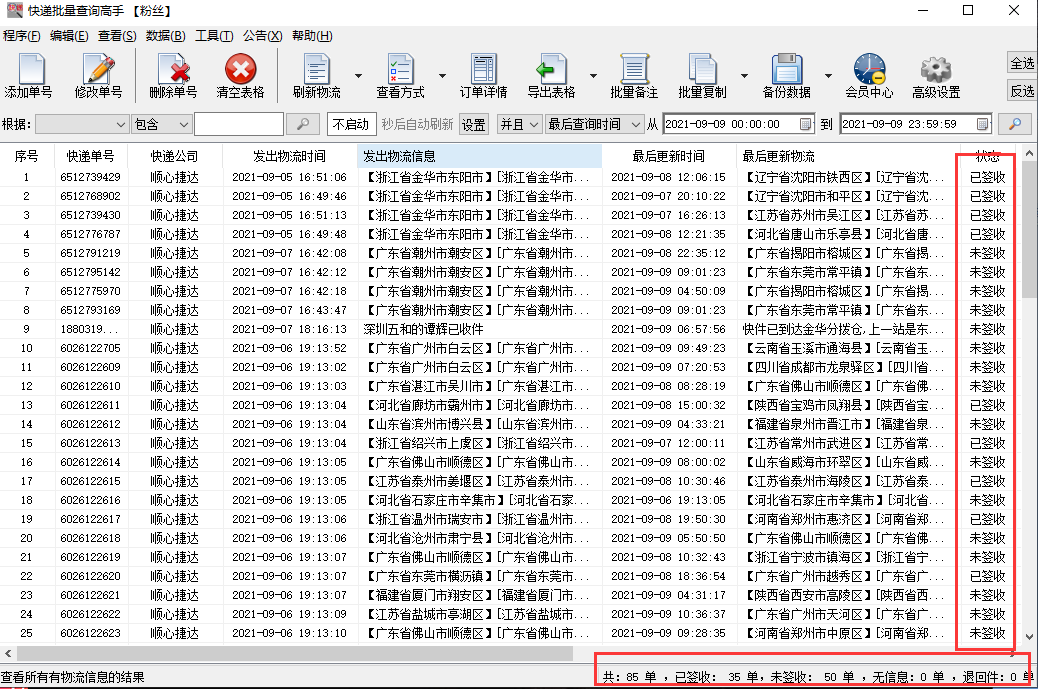Click the 会员中心 member center icon
1038x689 pixels.
867,75
